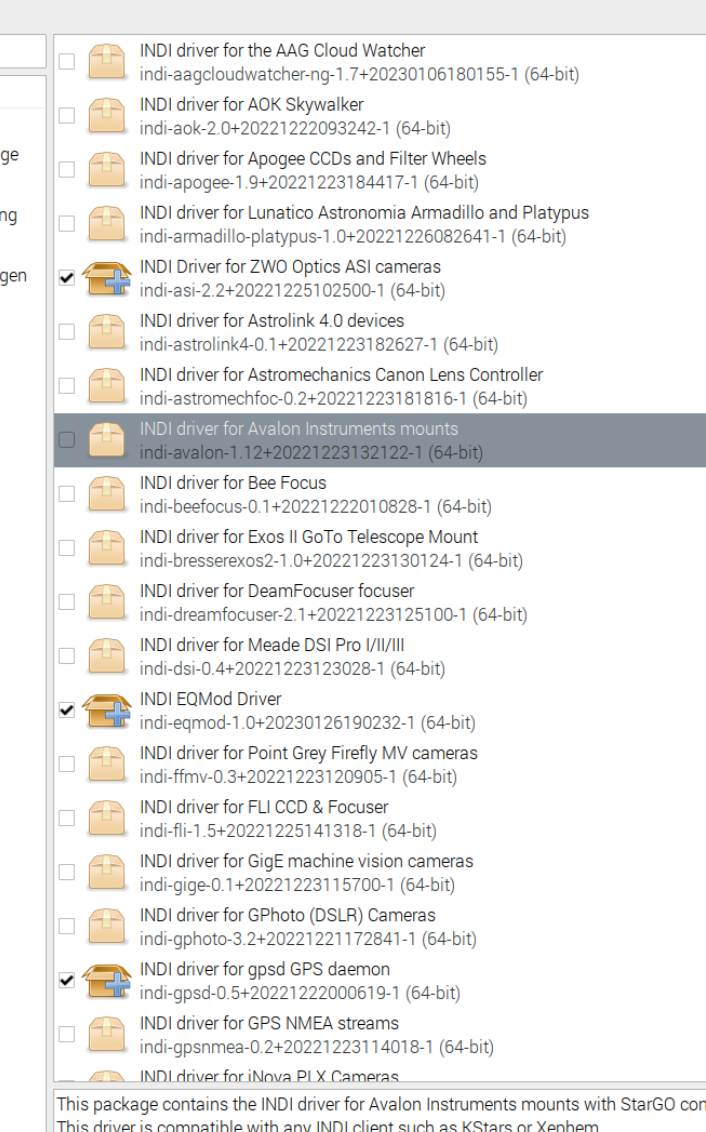
Task: Click the gpsd GPS daemon install icon
Action: [x=107, y=980]
